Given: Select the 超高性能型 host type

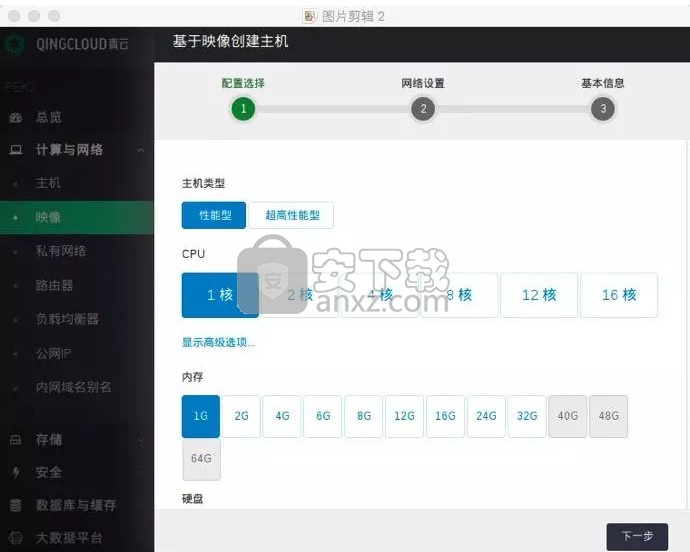Looking at the screenshot, I should (x=291, y=215).
